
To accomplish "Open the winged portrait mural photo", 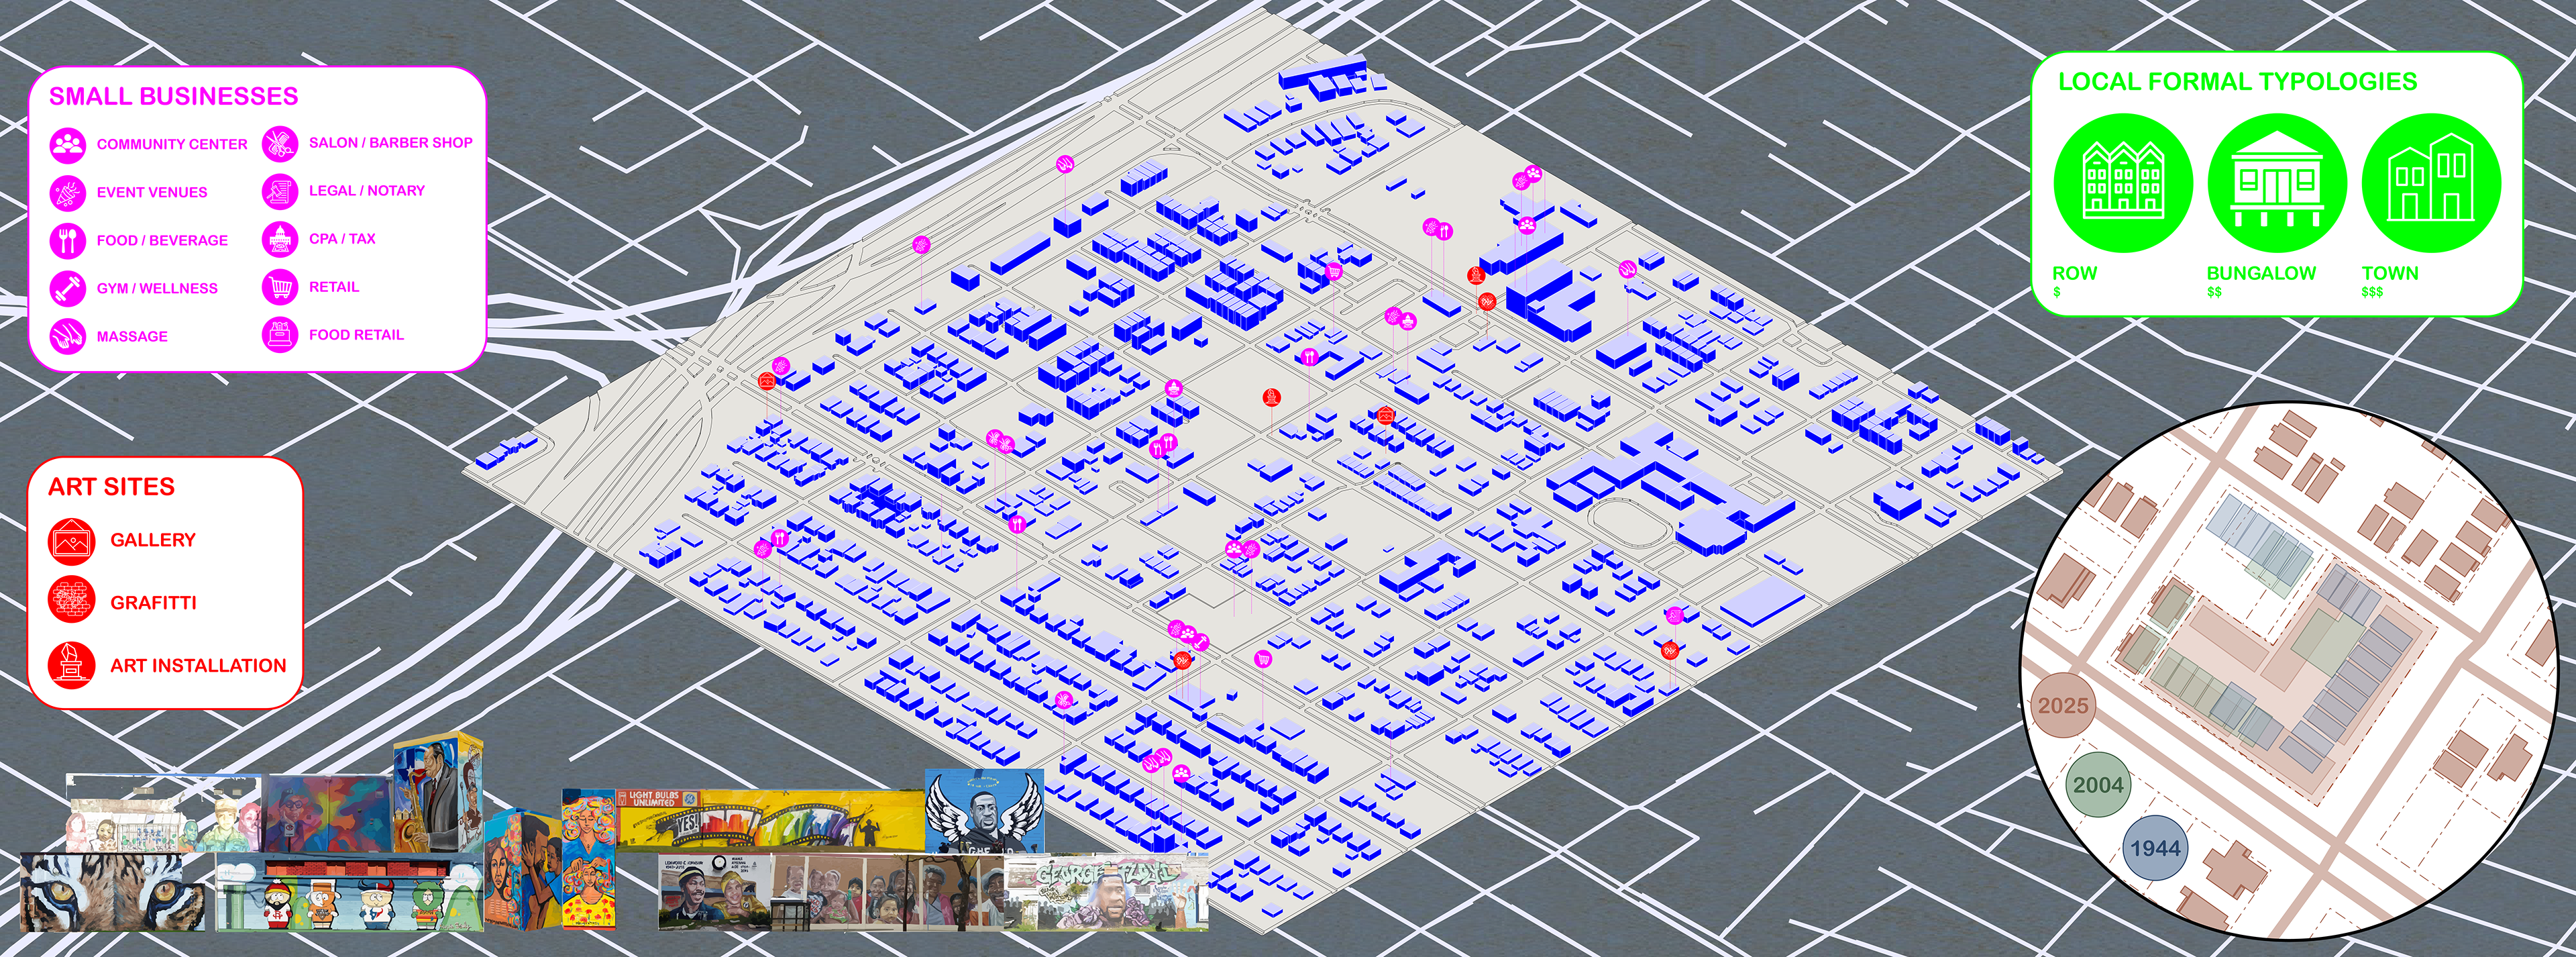I will [x=984, y=811].
